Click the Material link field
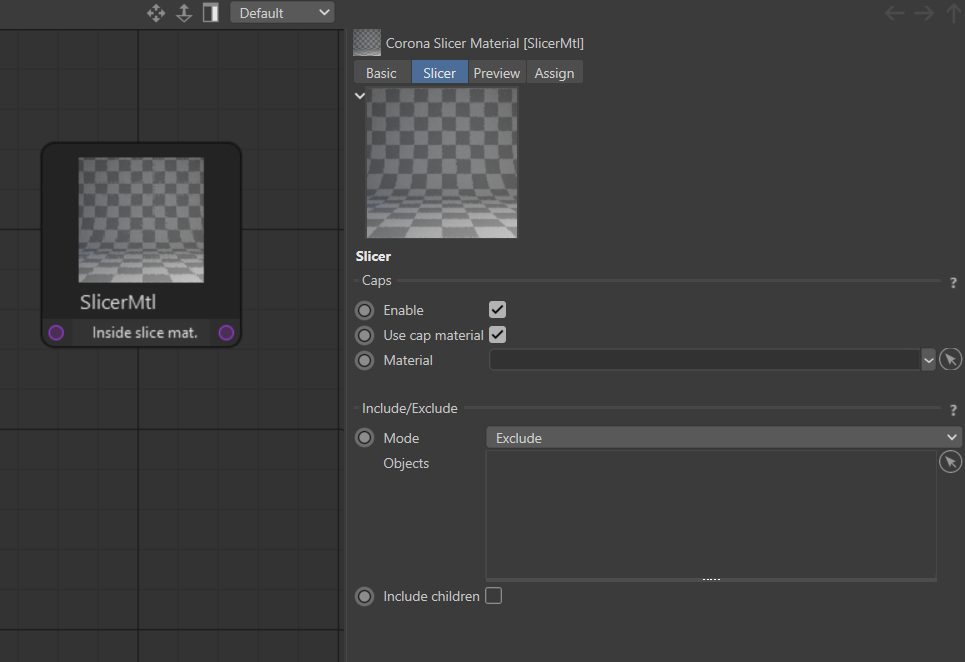Image resolution: width=965 pixels, height=662 pixels. coord(705,360)
